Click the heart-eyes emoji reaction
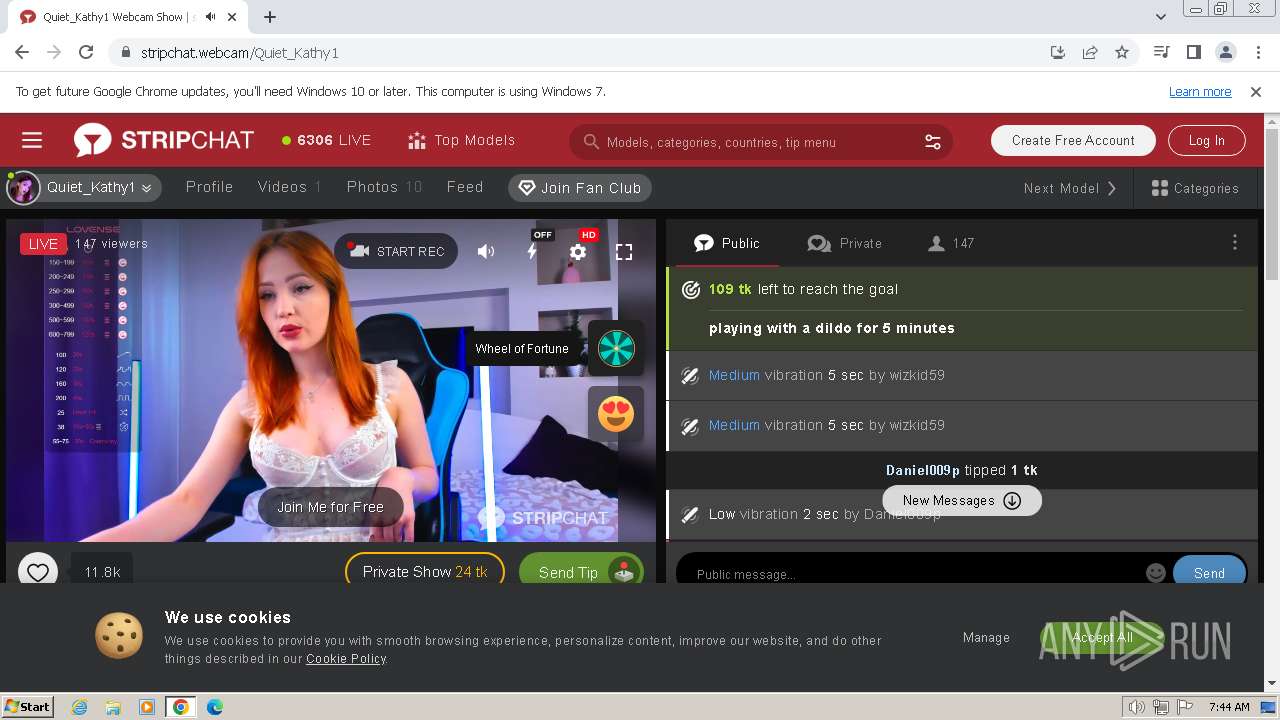Screen dimensions: 1280x720 pyautogui.click(x=616, y=413)
